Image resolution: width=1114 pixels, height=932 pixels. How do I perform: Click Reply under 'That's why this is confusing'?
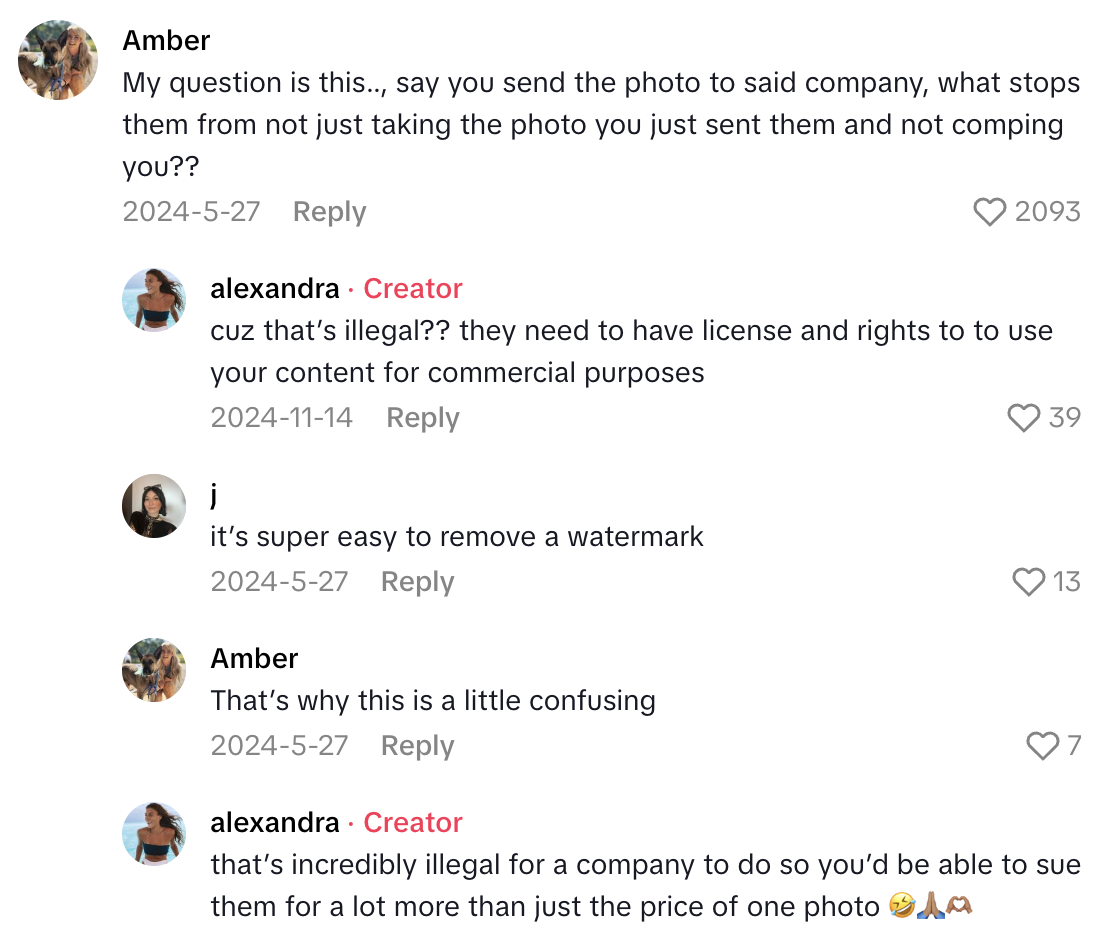tap(416, 746)
